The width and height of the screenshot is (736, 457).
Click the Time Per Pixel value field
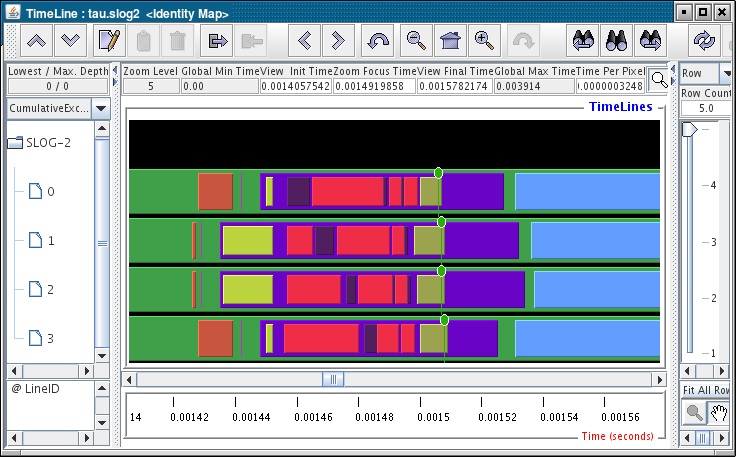(x=610, y=86)
